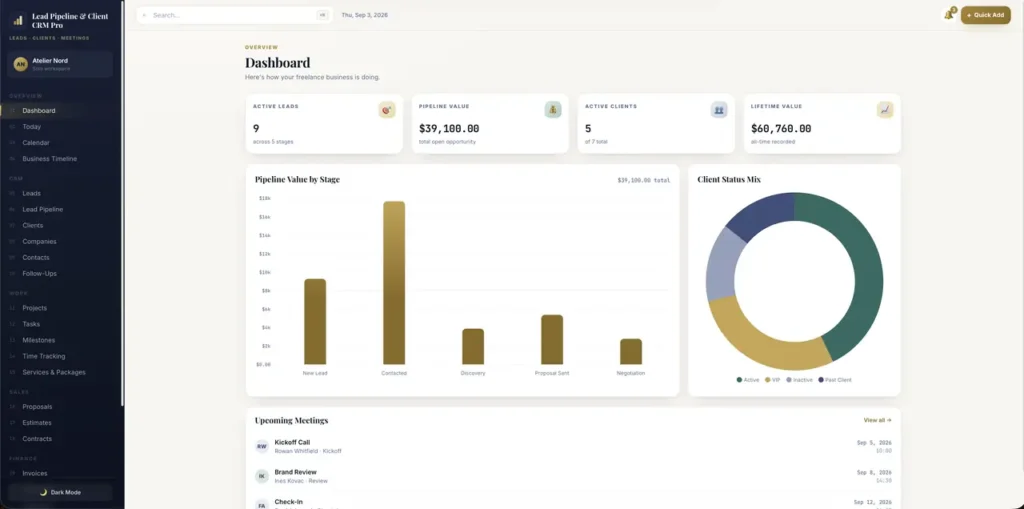Viewport: 1024px width, 509px height.
Task: Click the search keyboard shortcut badge
Action: click(x=322, y=15)
